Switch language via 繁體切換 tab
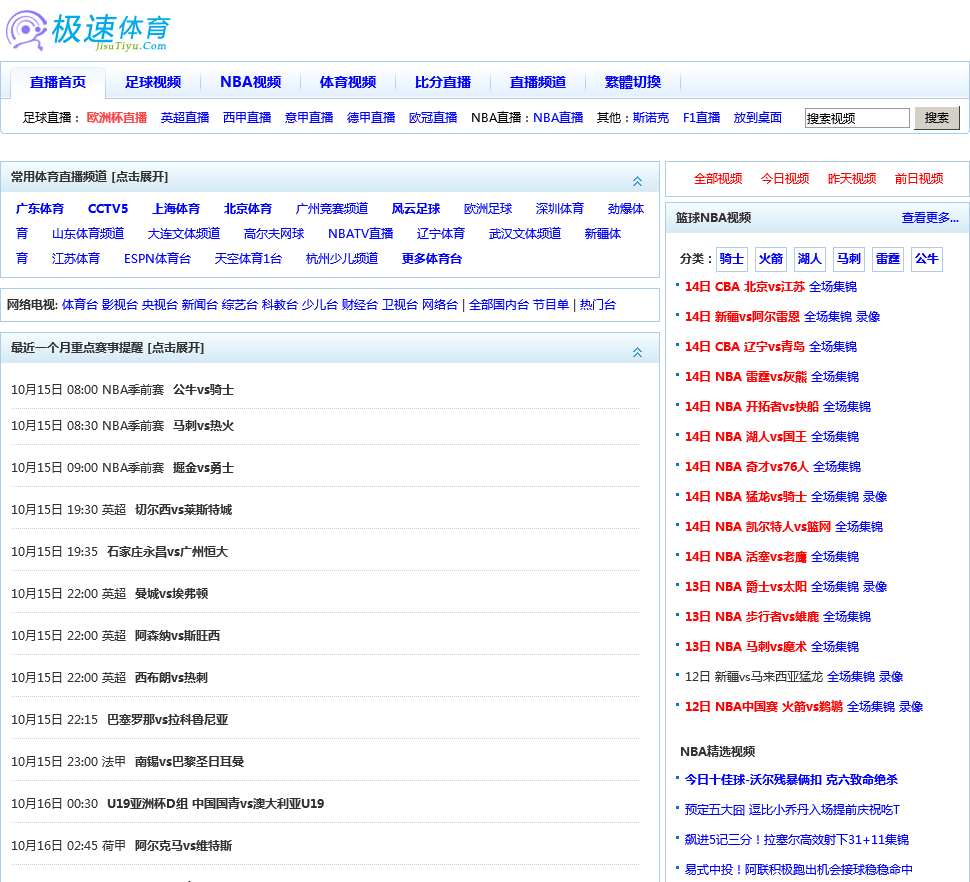Viewport: 970px width, 882px height. pyautogui.click(x=633, y=82)
